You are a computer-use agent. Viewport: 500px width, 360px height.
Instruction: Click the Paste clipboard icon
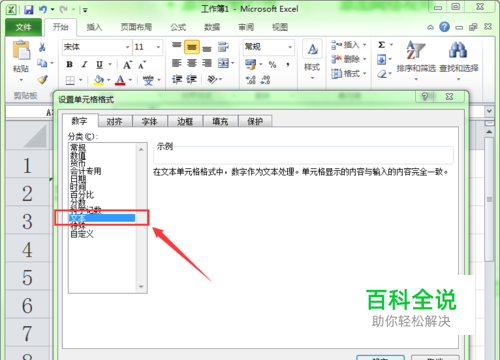pyautogui.click(x=21, y=50)
